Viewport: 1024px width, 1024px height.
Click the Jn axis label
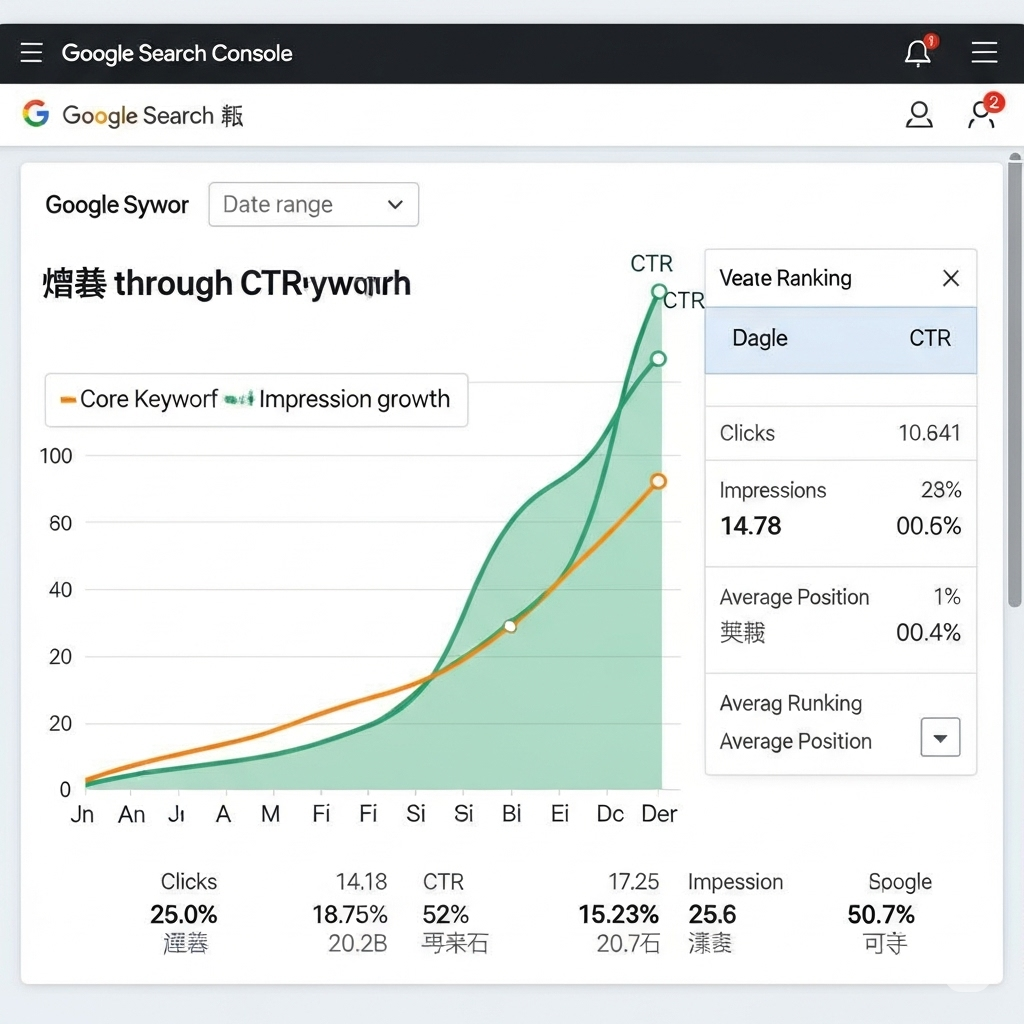click(x=82, y=814)
